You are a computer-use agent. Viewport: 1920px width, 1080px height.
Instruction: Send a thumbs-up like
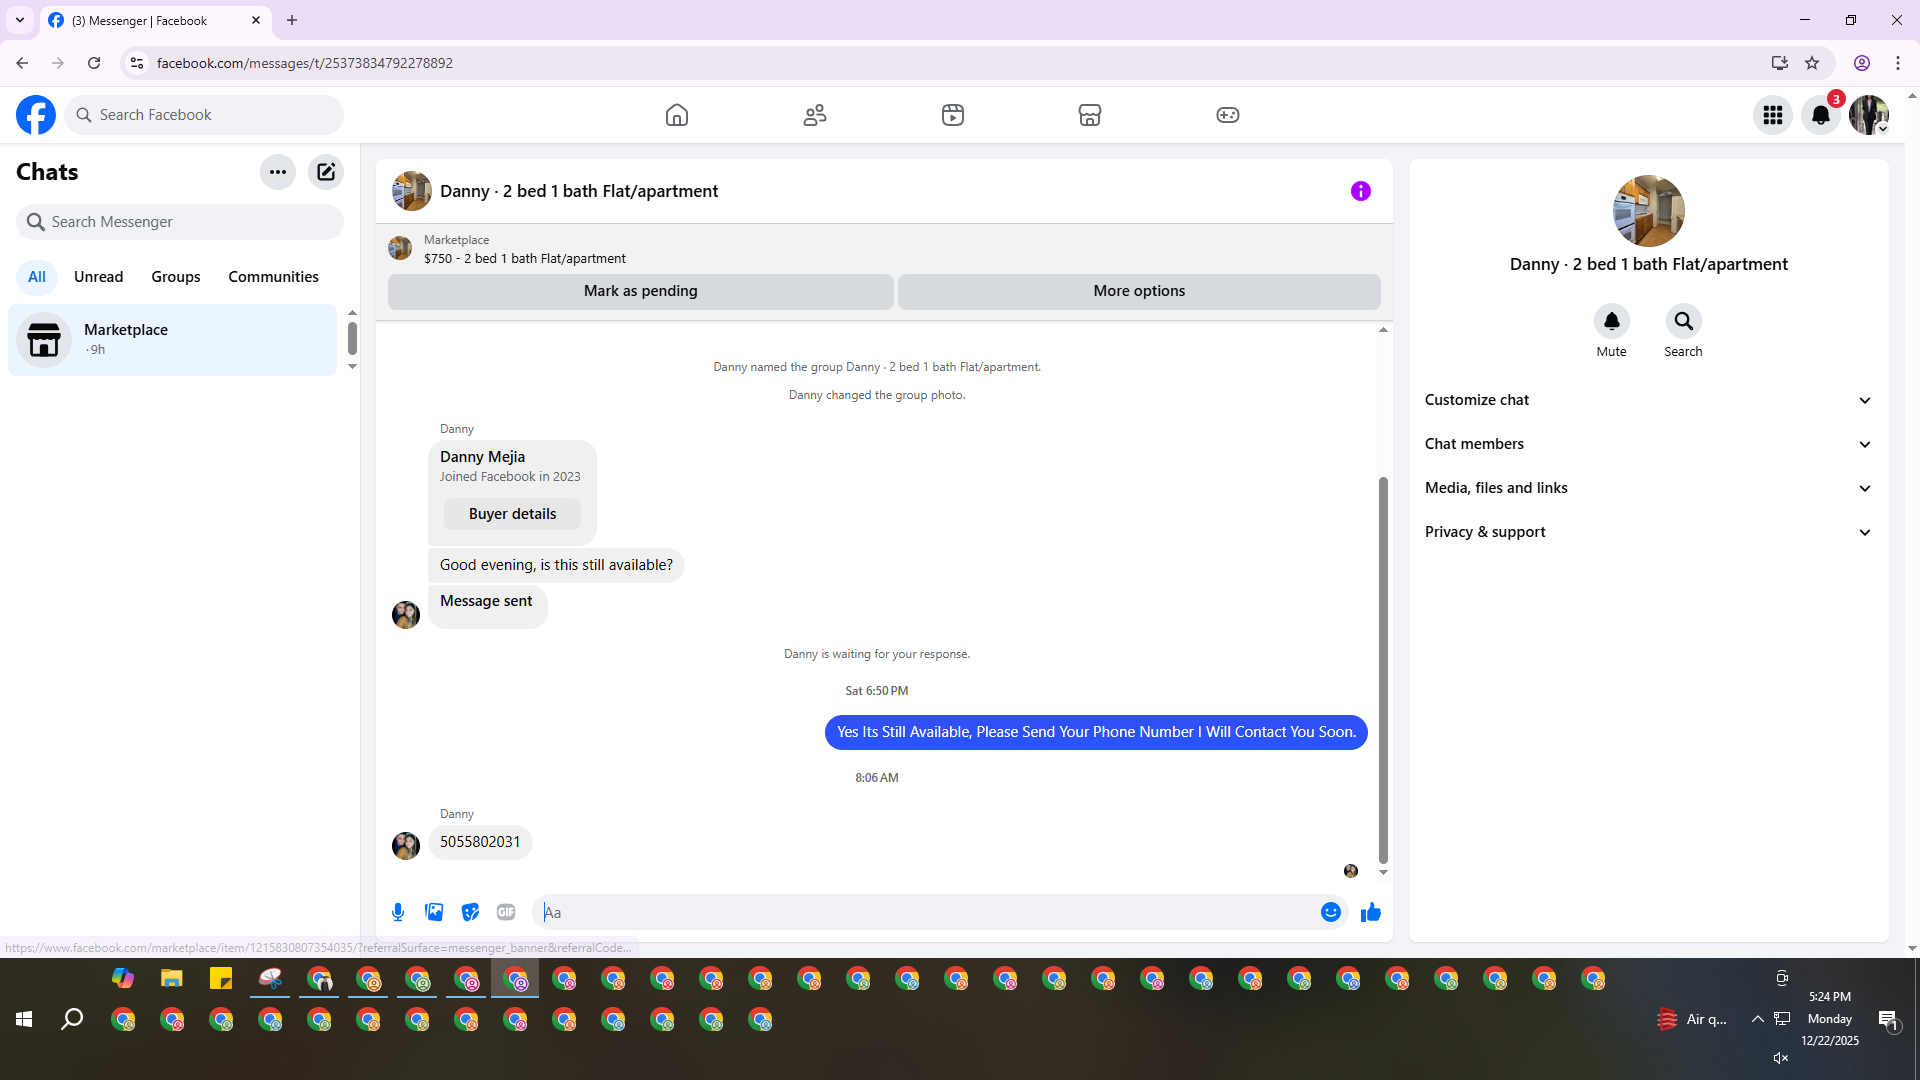pos(1370,912)
